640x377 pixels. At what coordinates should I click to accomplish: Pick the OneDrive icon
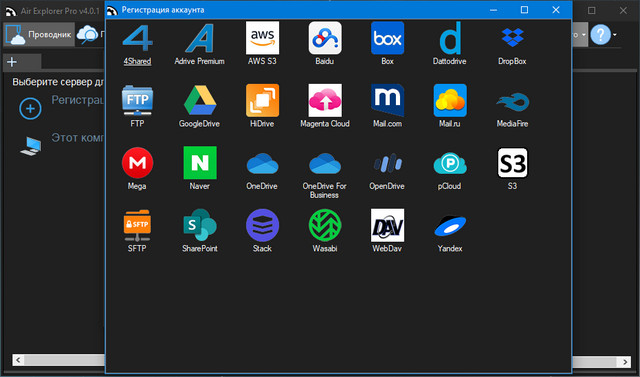pos(262,163)
